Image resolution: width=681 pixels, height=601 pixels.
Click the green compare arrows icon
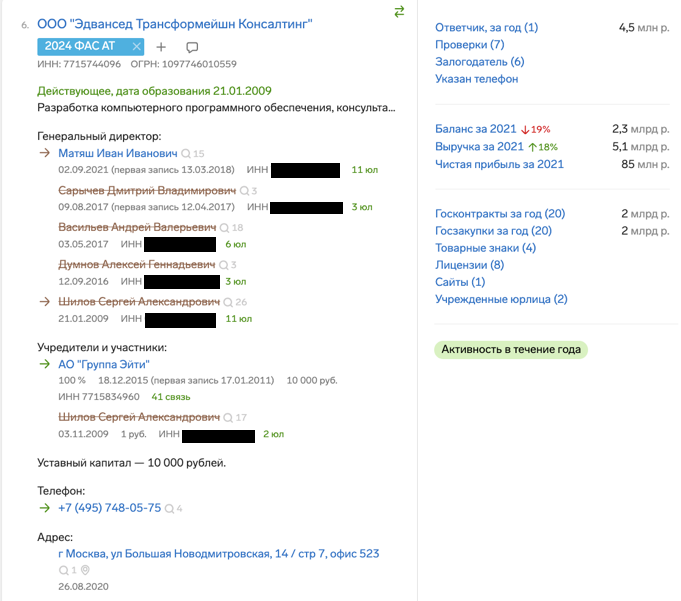[x=399, y=12]
